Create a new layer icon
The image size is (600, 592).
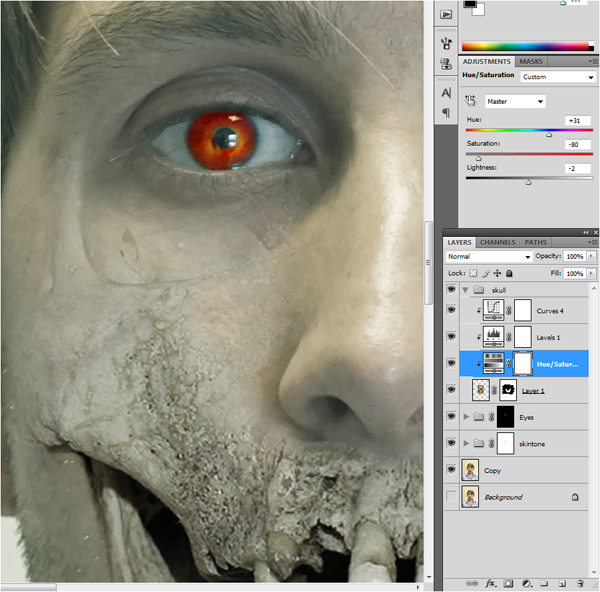[x=562, y=584]
